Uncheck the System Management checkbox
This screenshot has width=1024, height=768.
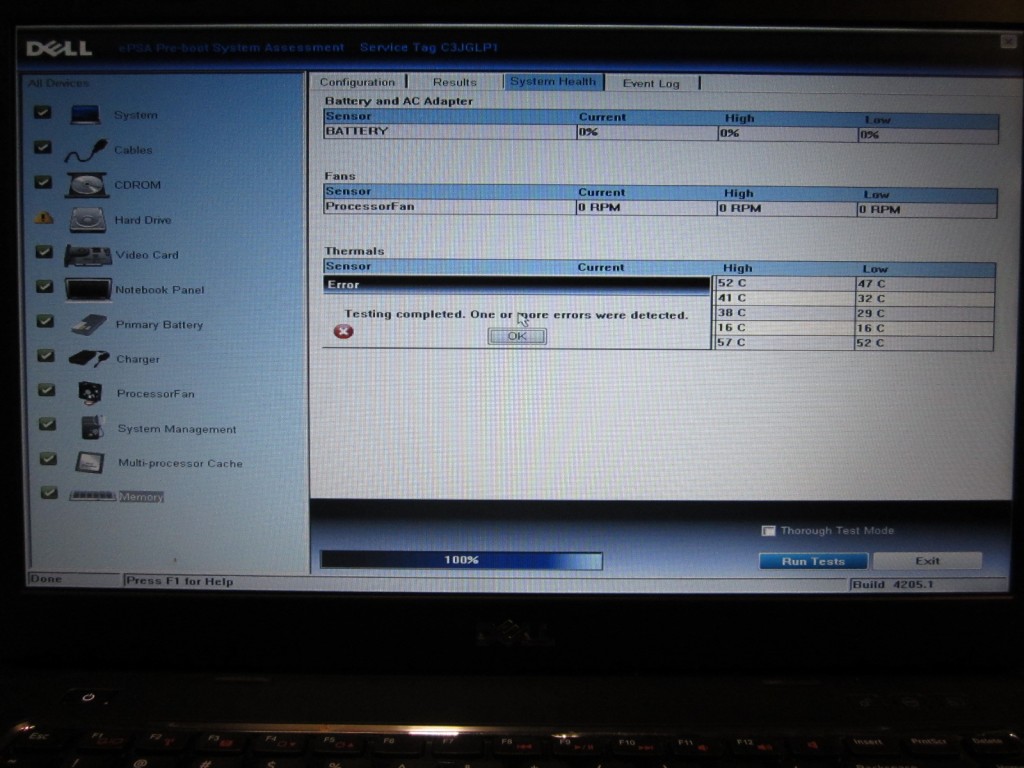pyautogui.click(x=48, y=424)
